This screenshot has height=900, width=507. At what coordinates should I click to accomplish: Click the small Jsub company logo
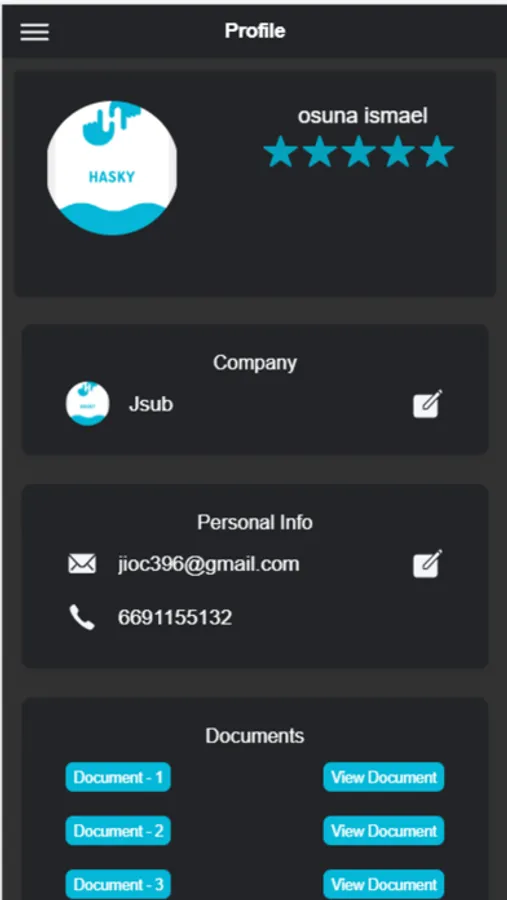[x=87, y=404]
